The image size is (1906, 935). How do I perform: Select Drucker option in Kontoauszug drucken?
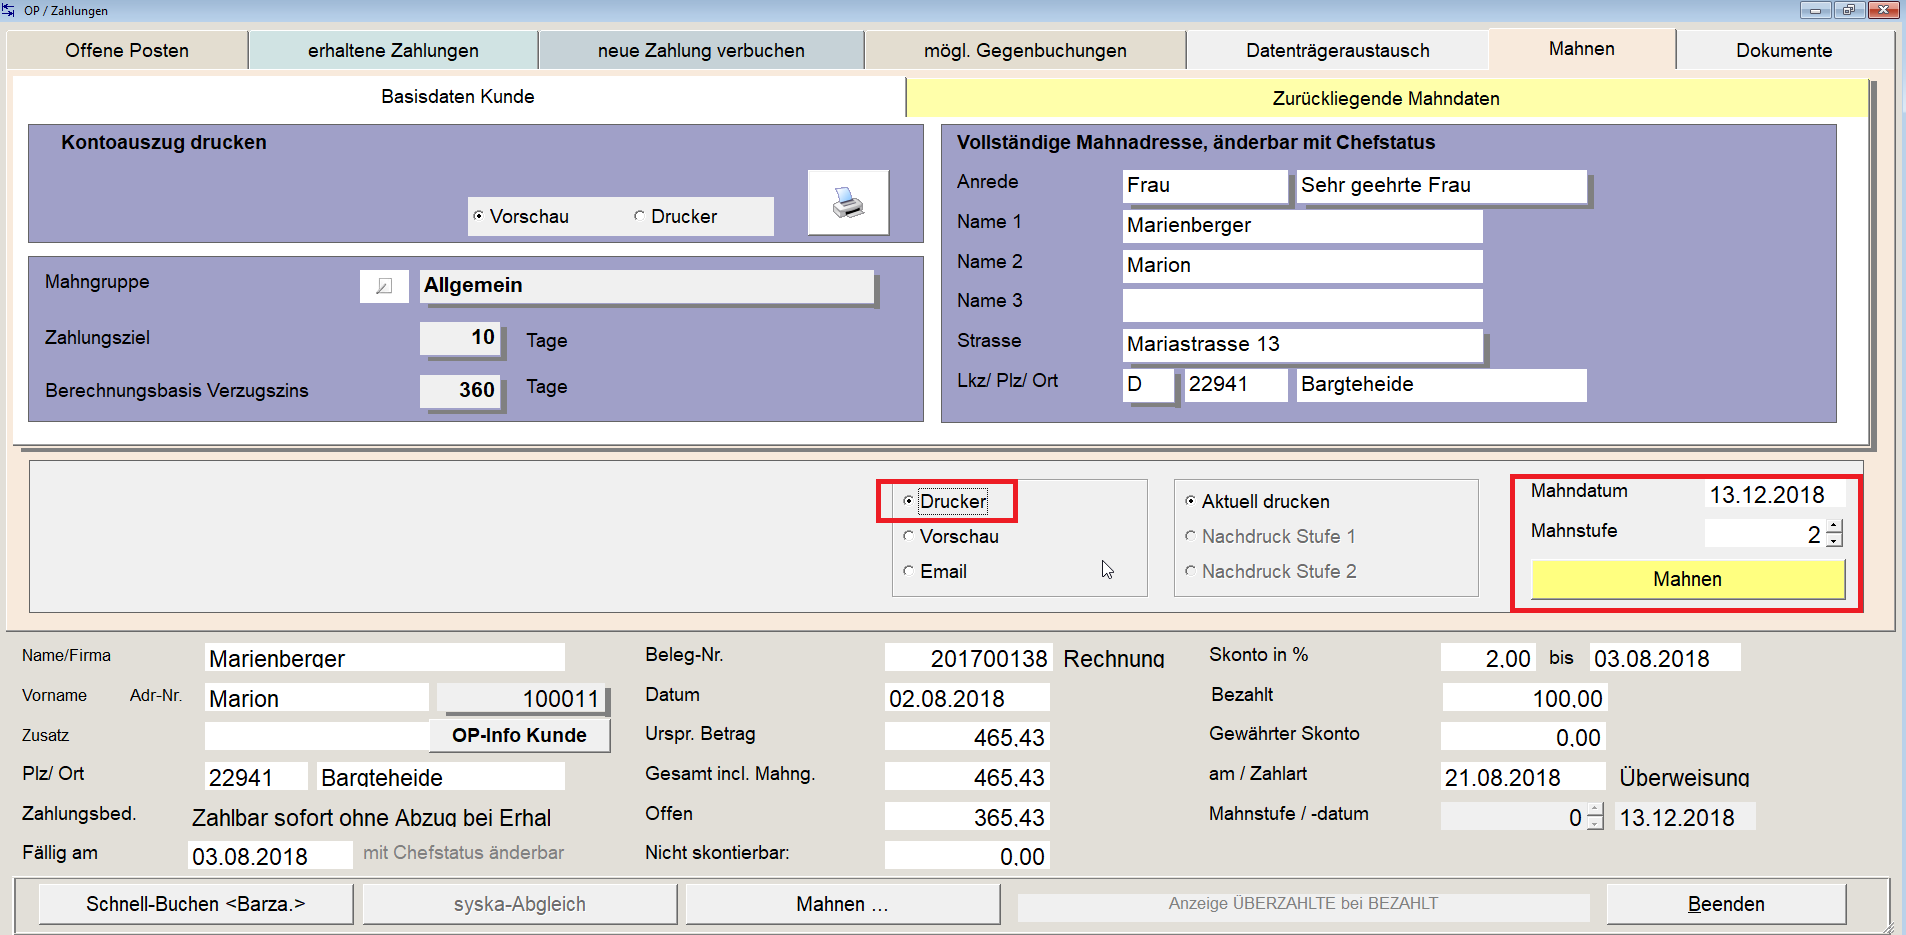(x=675, y=216)
